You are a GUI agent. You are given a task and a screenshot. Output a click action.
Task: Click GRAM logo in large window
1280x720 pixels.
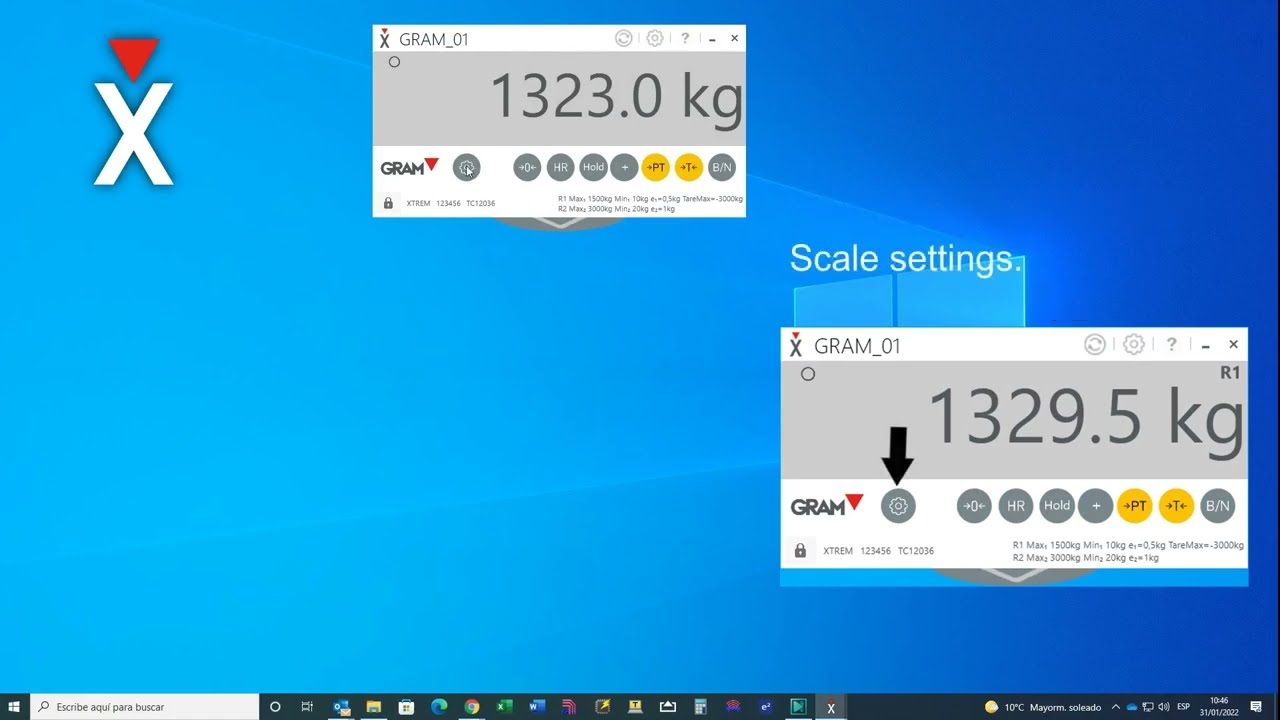point(827,505)
